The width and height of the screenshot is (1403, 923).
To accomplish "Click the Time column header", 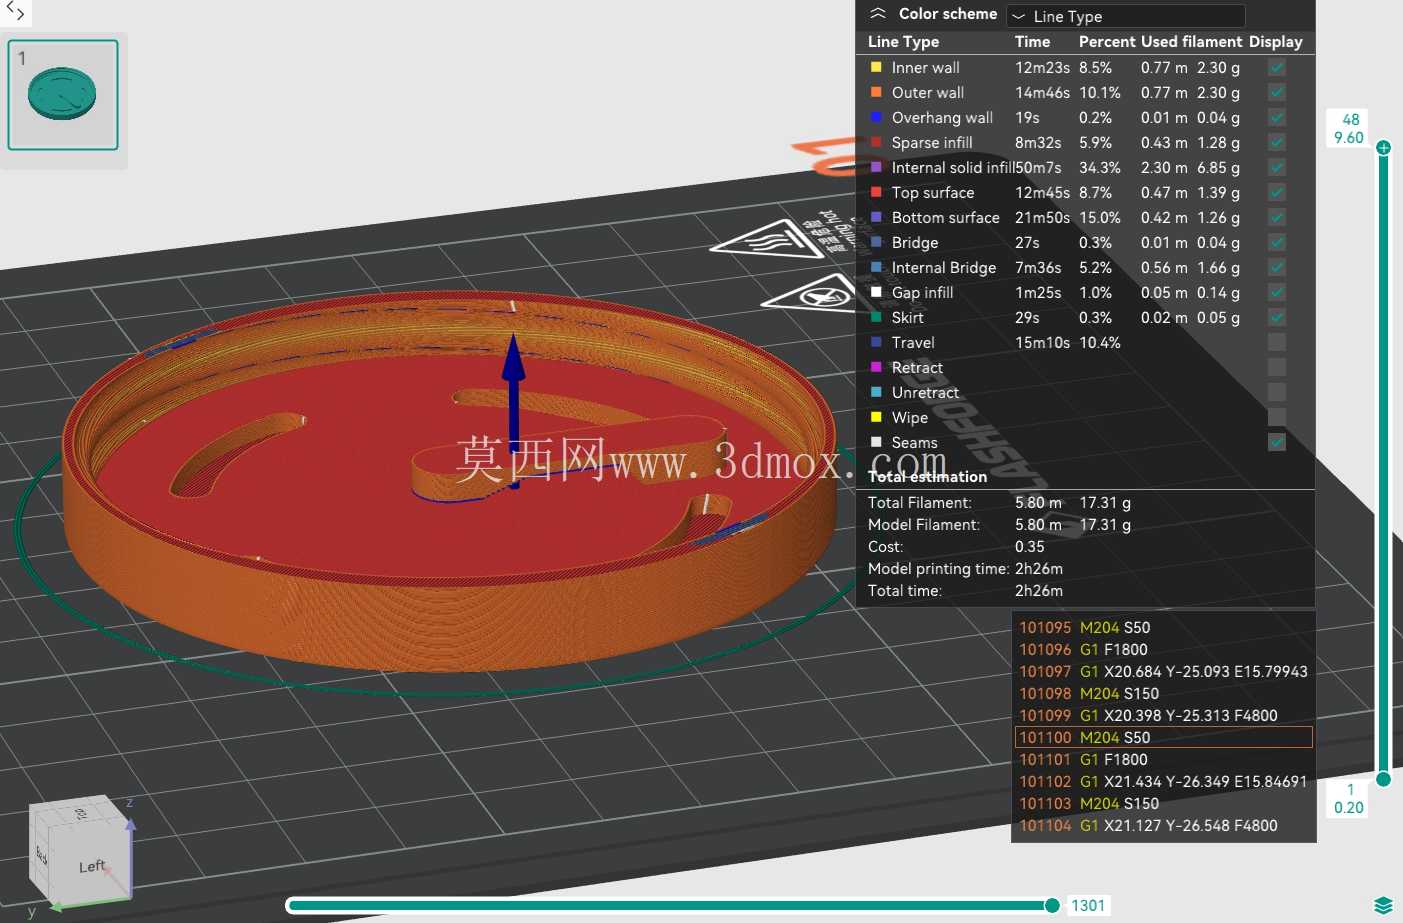I will [1032, 42].
